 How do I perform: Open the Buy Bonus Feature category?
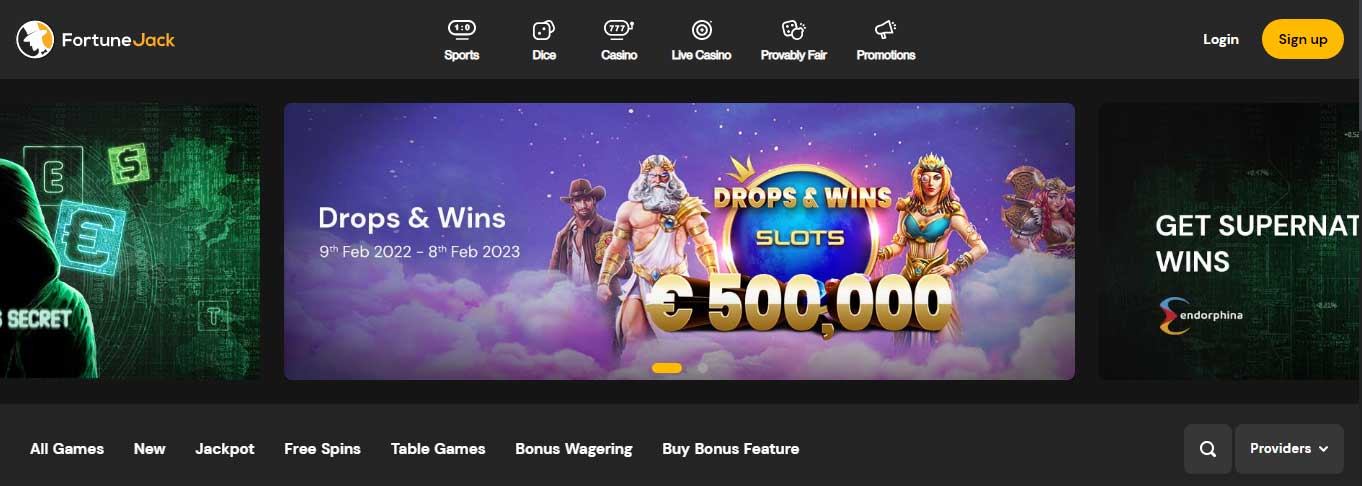click(731, 449)
